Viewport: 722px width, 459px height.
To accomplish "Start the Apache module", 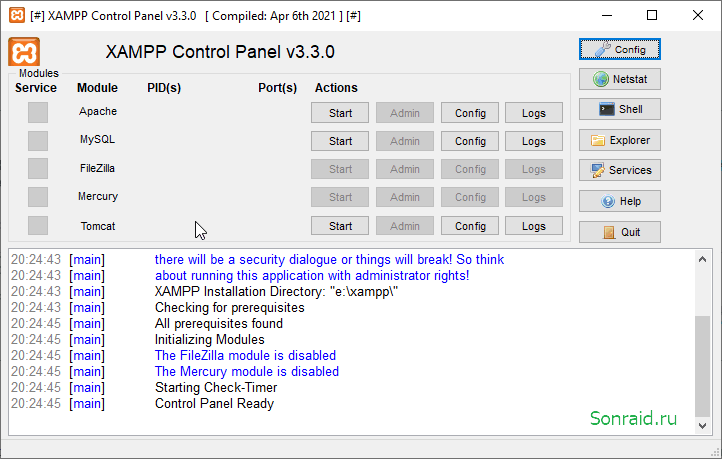I will 340,113.
